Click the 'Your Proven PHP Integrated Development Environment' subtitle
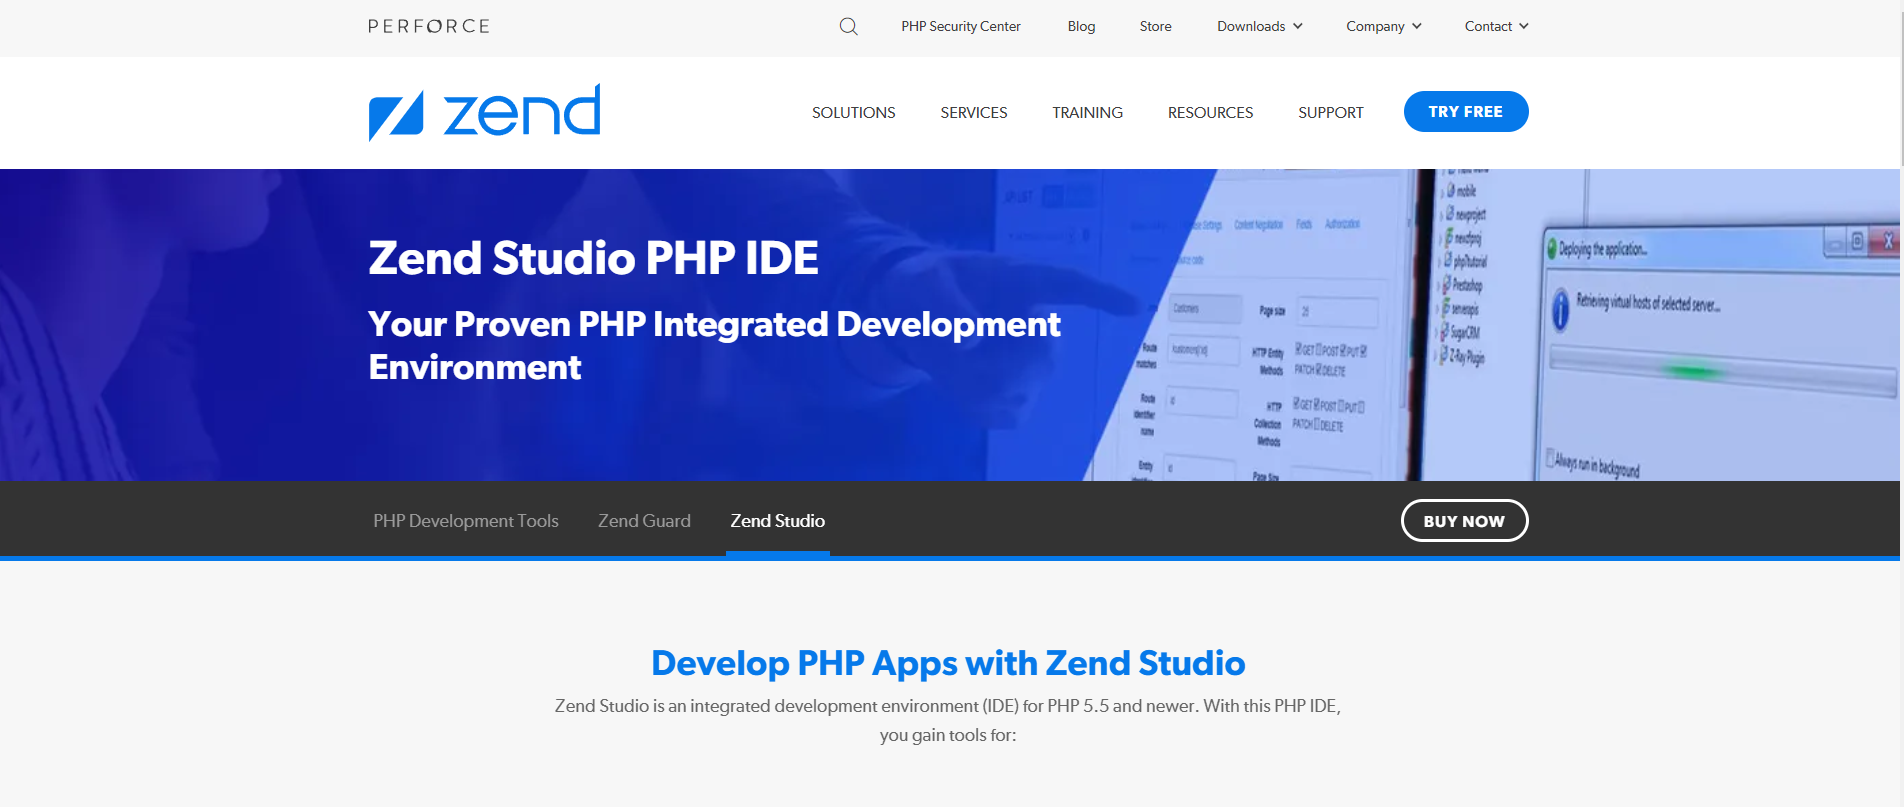This screenshot has width=1904, height=807. (714, 345)
